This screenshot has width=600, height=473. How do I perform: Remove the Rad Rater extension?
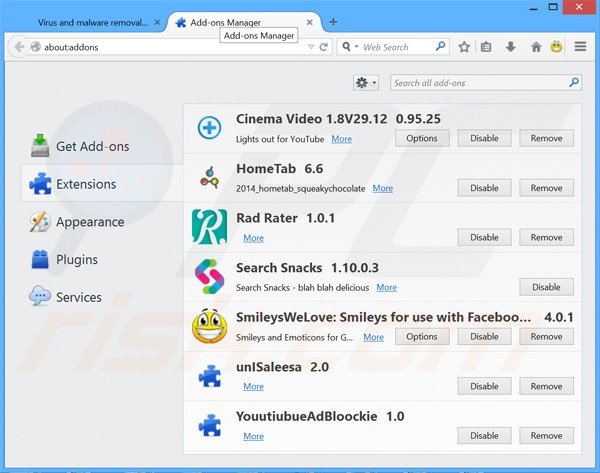tap(546, 237)
